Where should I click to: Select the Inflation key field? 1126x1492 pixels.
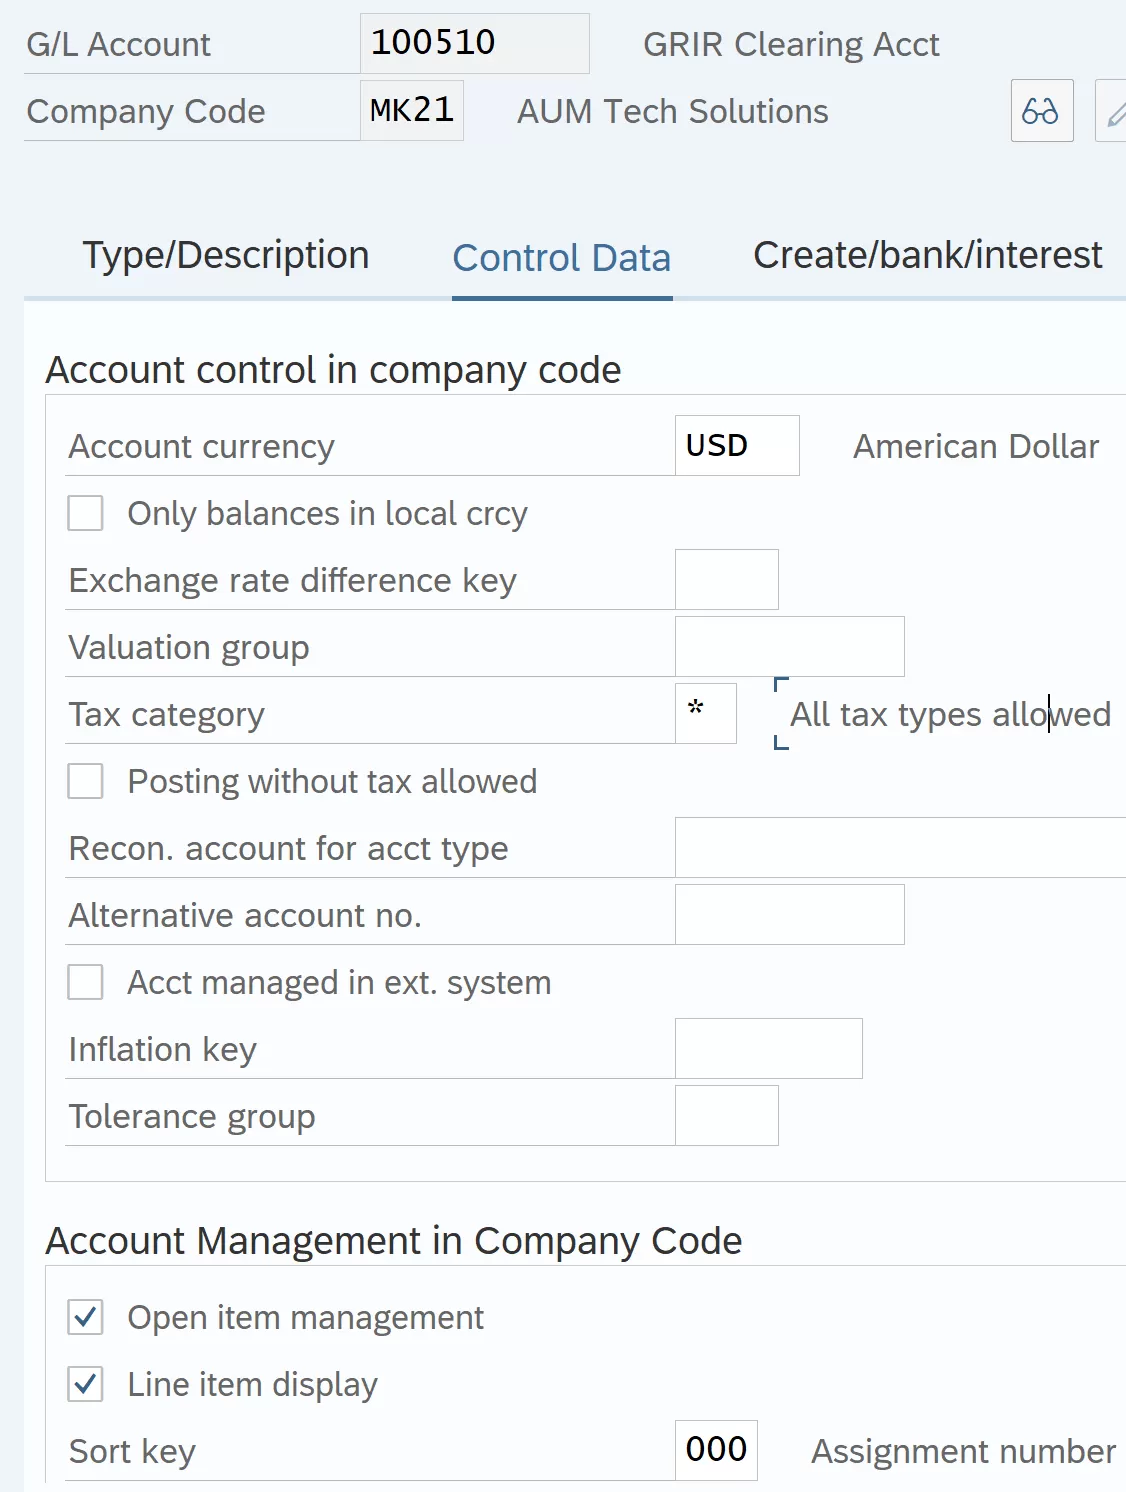769,1048
